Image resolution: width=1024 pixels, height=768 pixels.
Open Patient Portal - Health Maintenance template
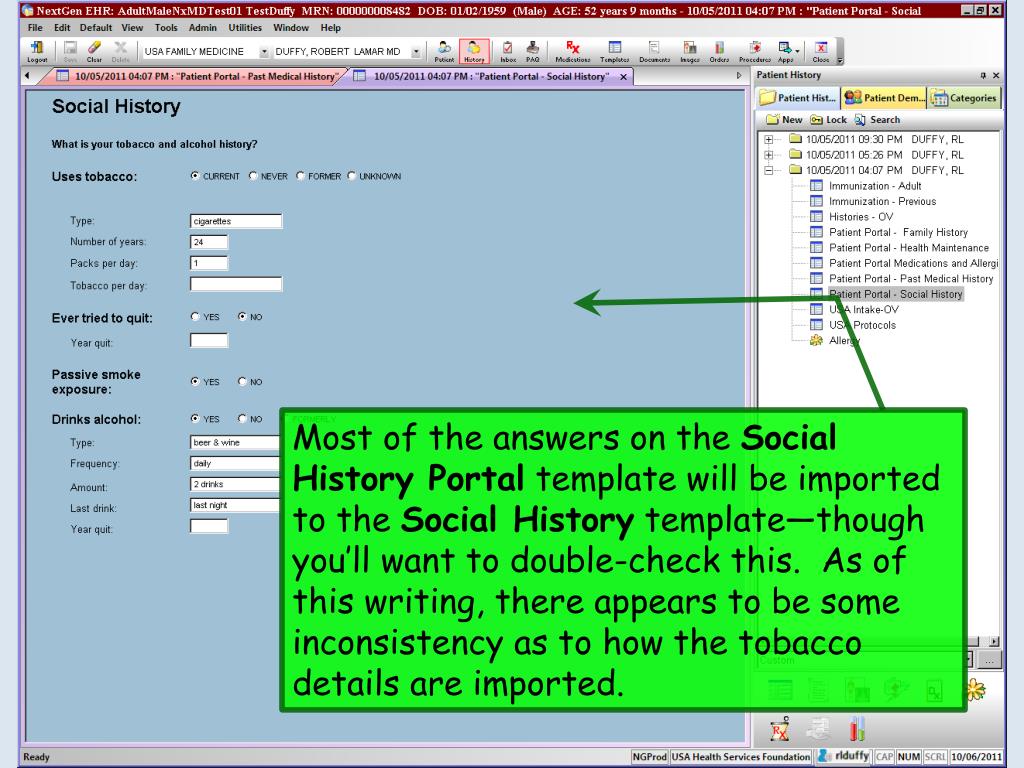tap(908, 248)
